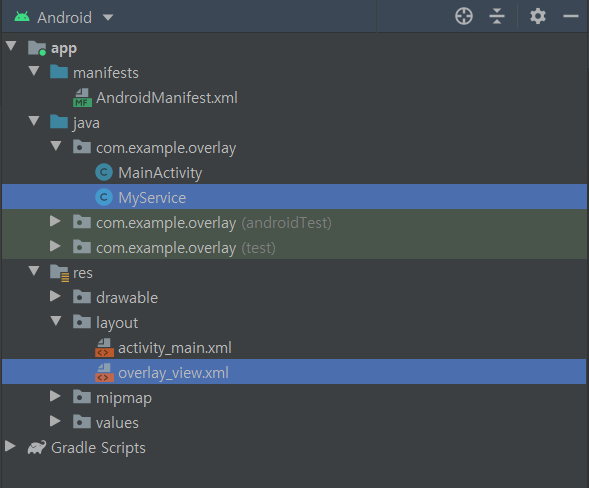Open the project view settings gear
The width and height of the screenshot is (589, 488).
click(538, 17)
